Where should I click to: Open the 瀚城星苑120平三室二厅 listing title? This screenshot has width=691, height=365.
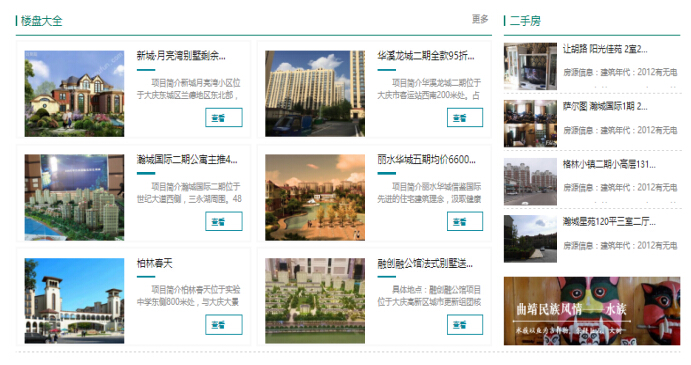point(609,222)
